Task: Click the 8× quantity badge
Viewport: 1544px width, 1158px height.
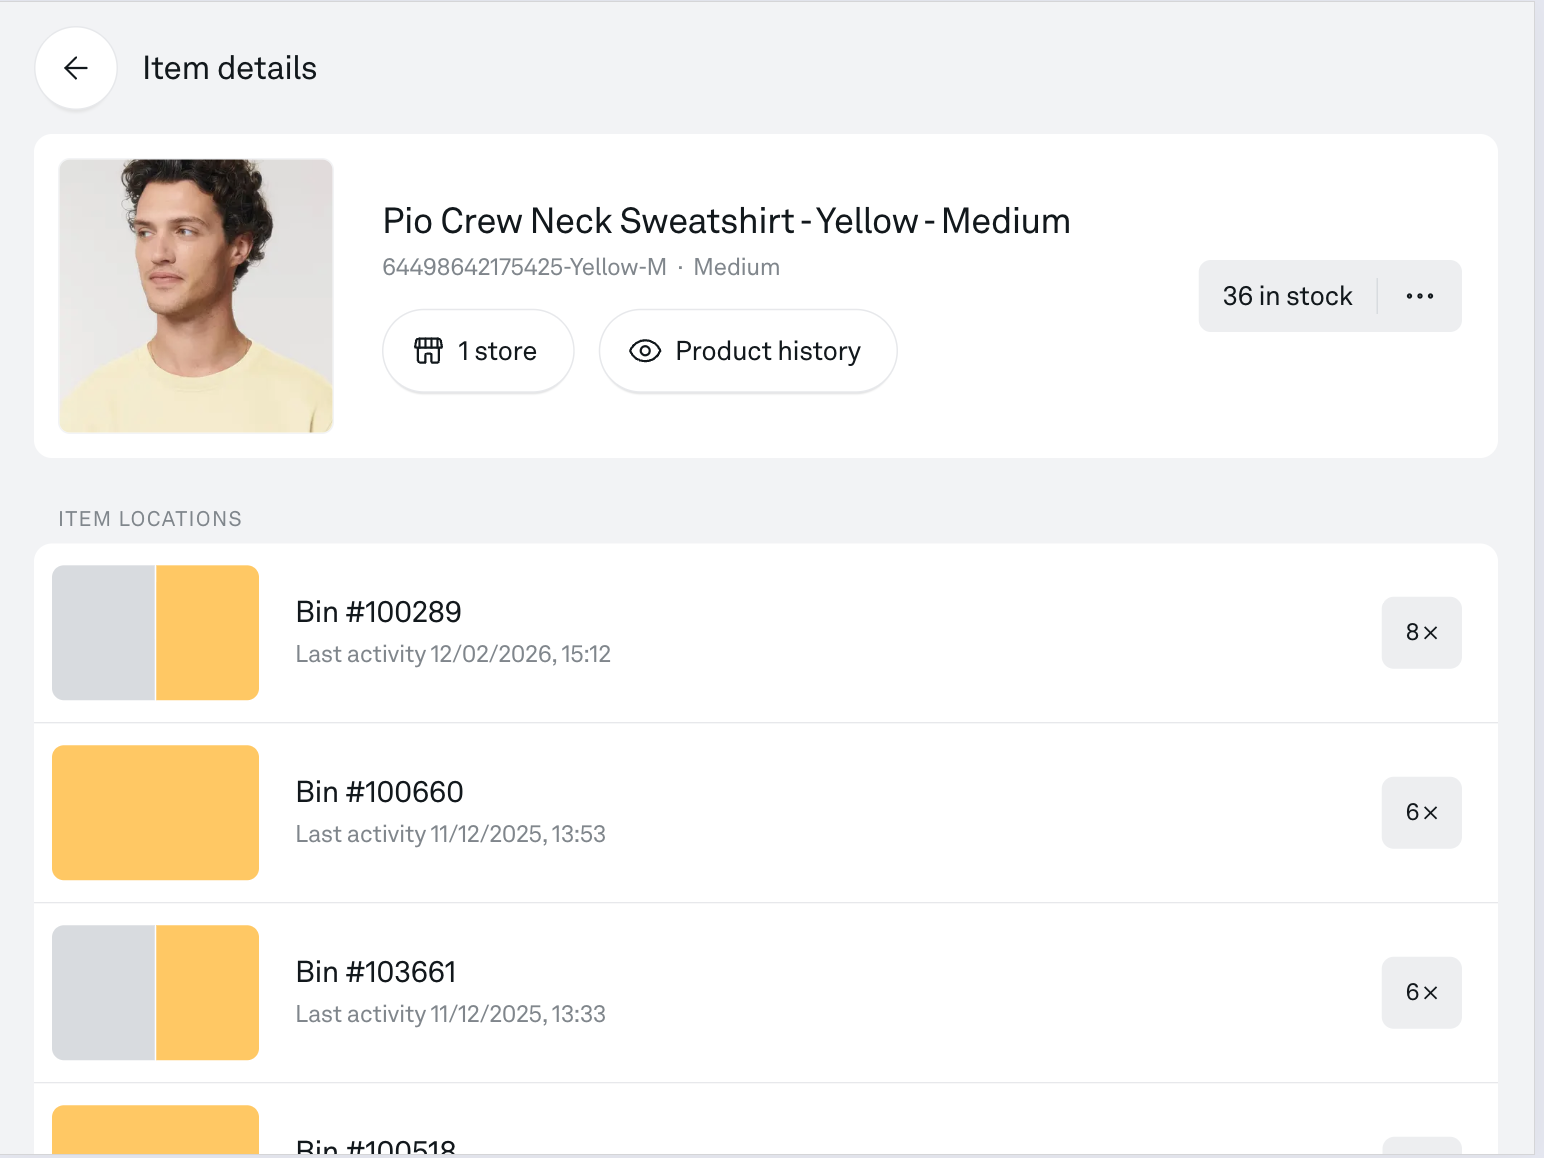Action: pyautogui.click(x=1421, y=633)
